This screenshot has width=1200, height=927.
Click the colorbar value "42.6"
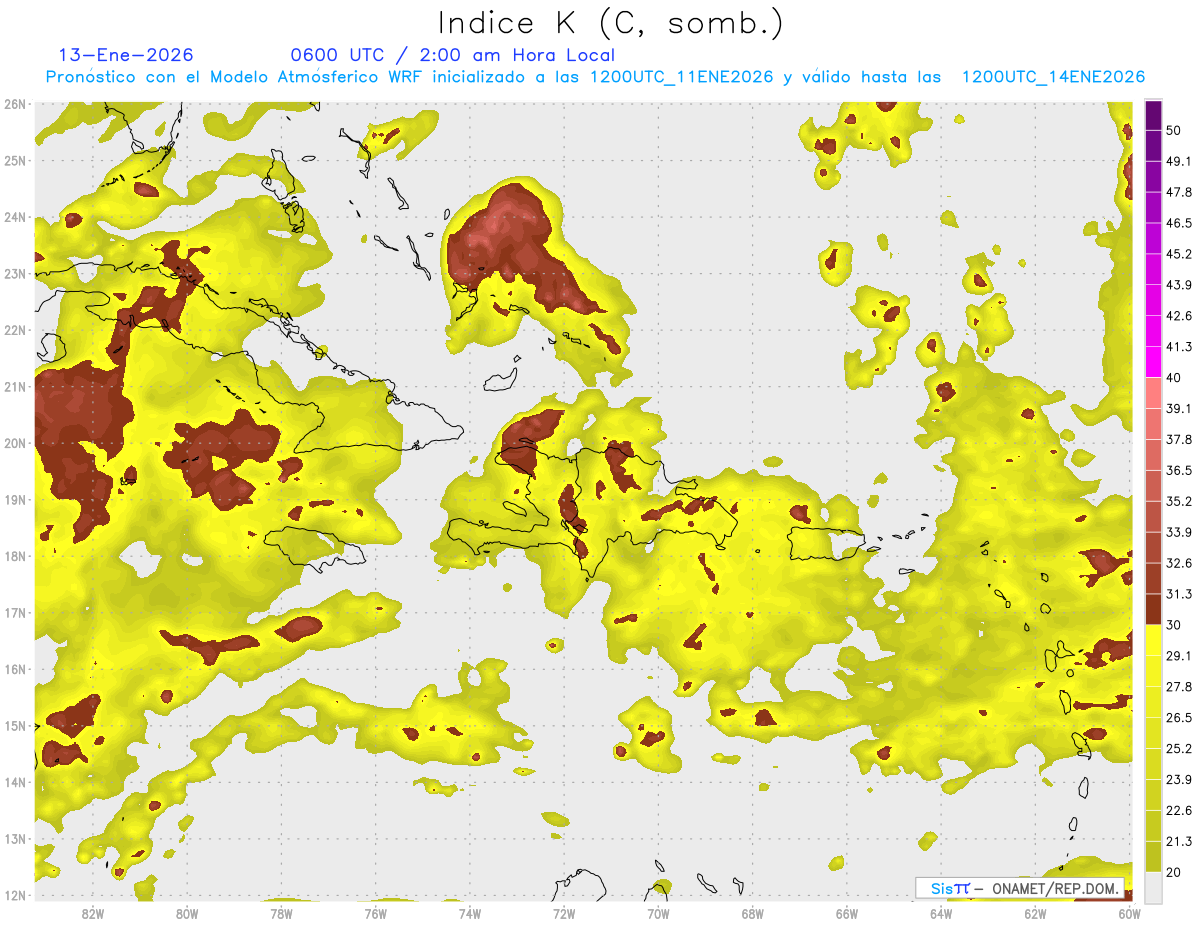1179,316
